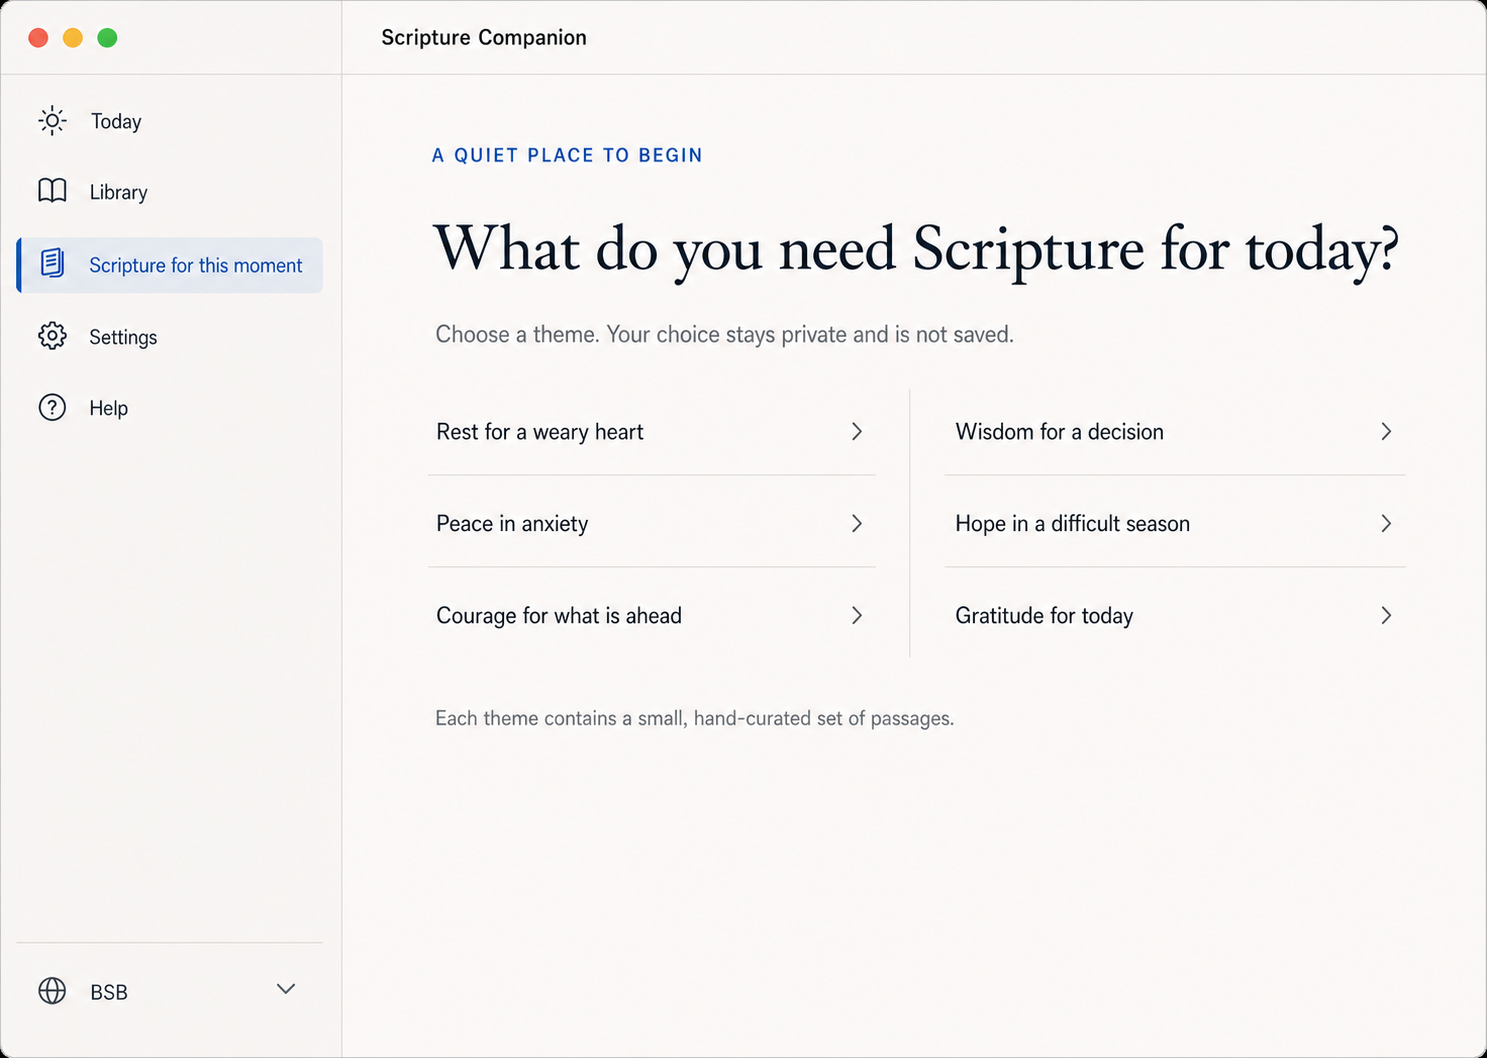Click the chevron on Hope in a difficult season
Screen dimensions: 1487x1058
[x=1386, y=523]
